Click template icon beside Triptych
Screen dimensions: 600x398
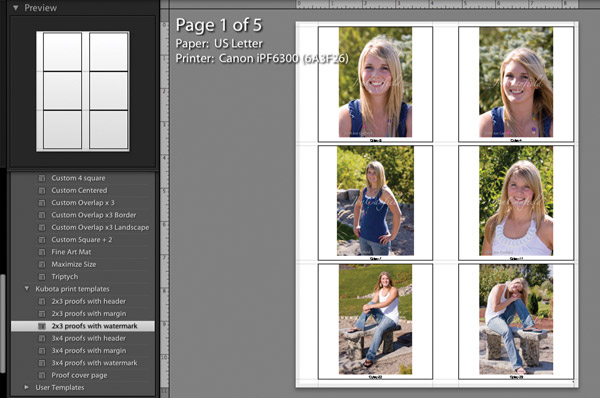(42, 276)
